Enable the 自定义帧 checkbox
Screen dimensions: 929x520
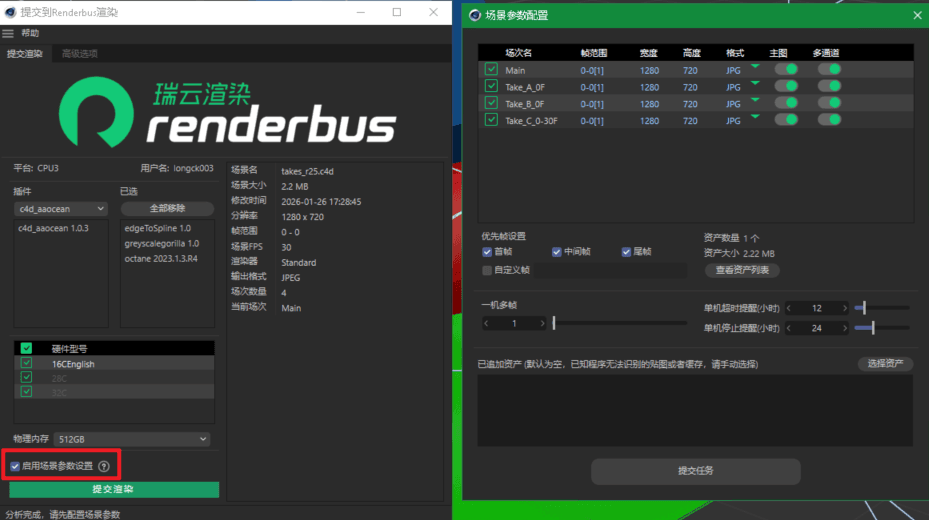487,270
